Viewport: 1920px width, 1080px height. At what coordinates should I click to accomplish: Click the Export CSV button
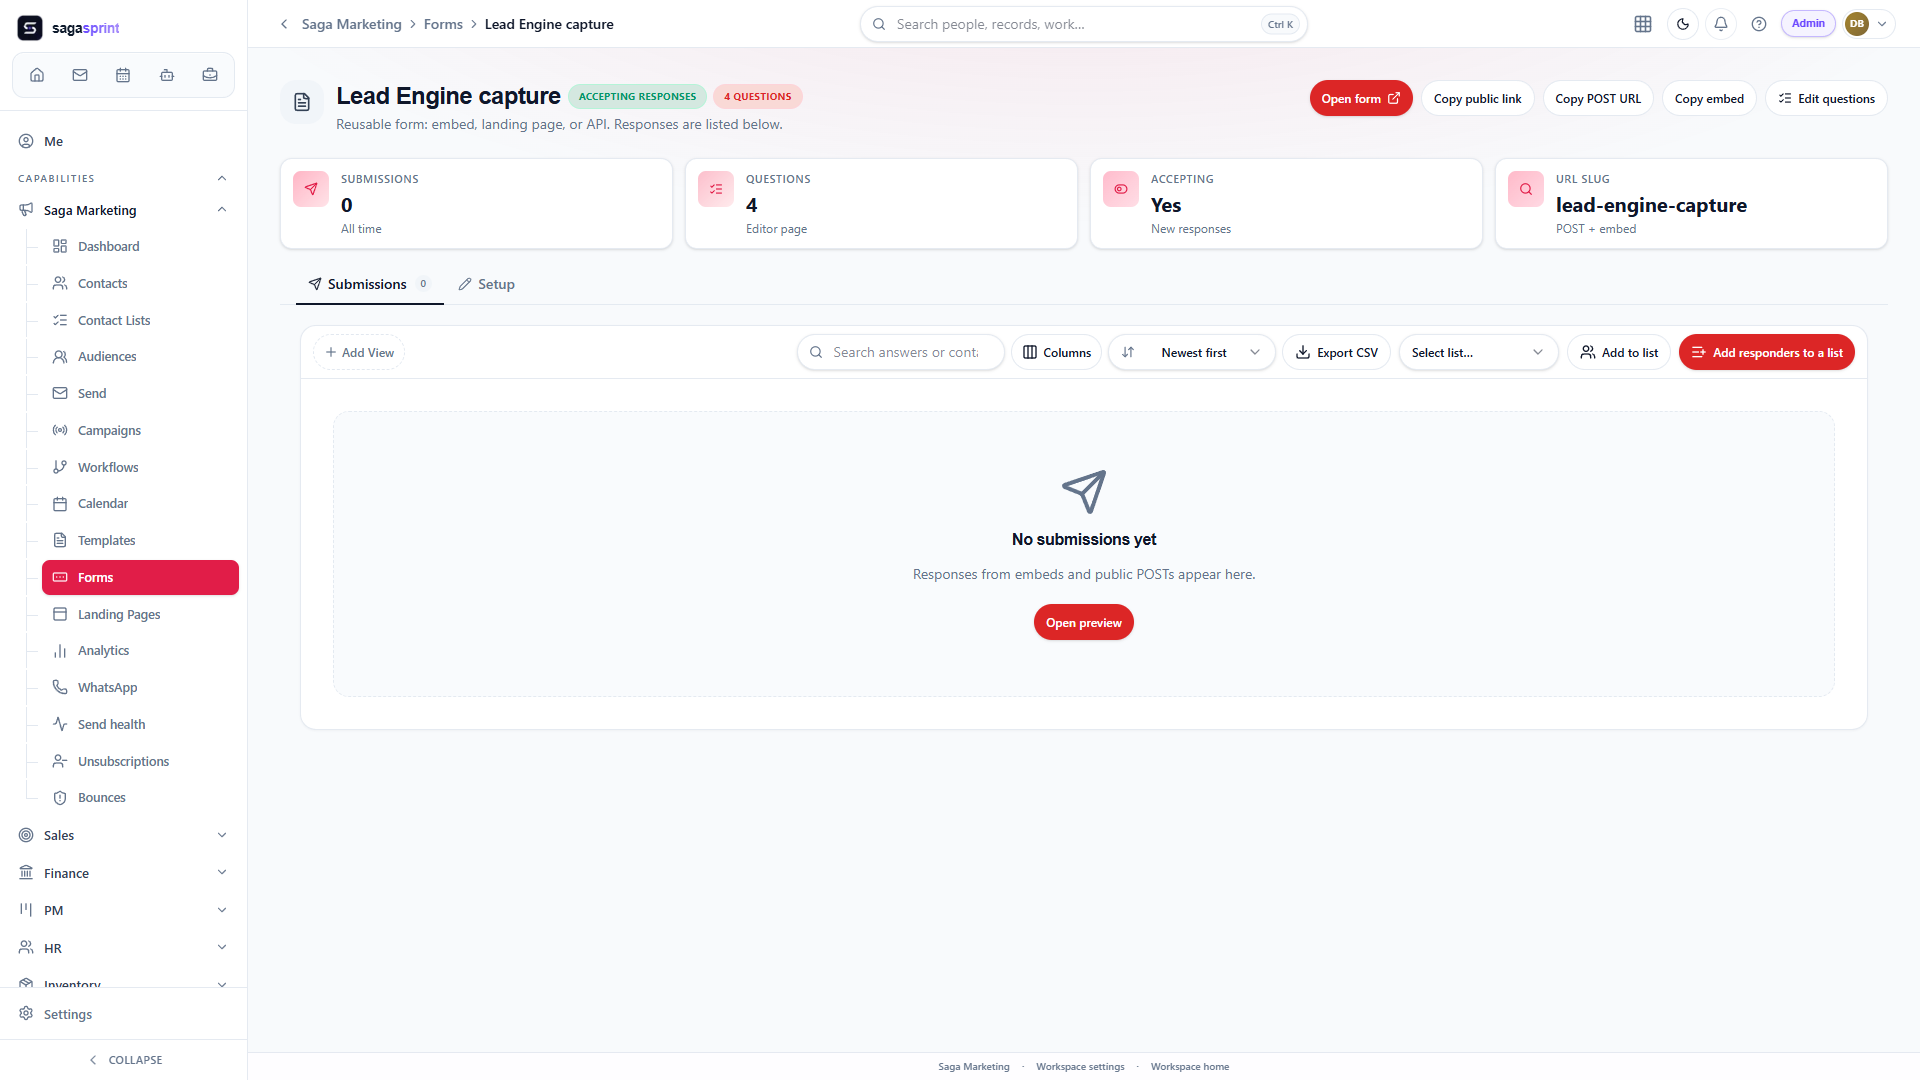[x=1336, y=352]
